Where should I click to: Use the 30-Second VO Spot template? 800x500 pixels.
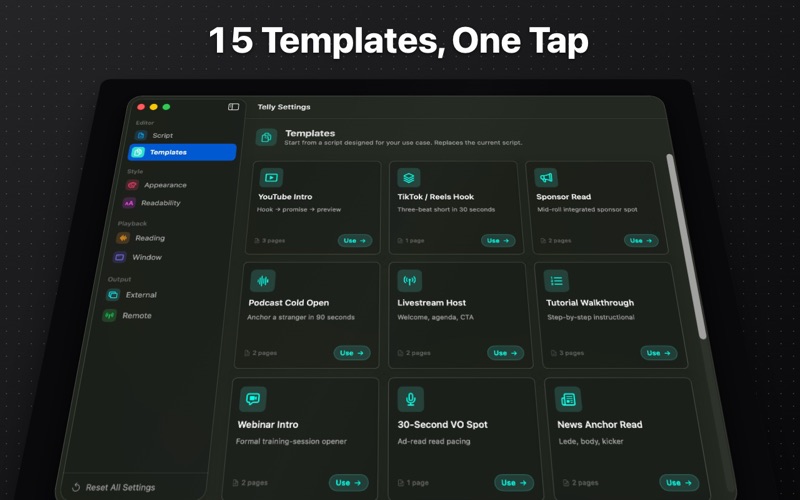point(514,483)
